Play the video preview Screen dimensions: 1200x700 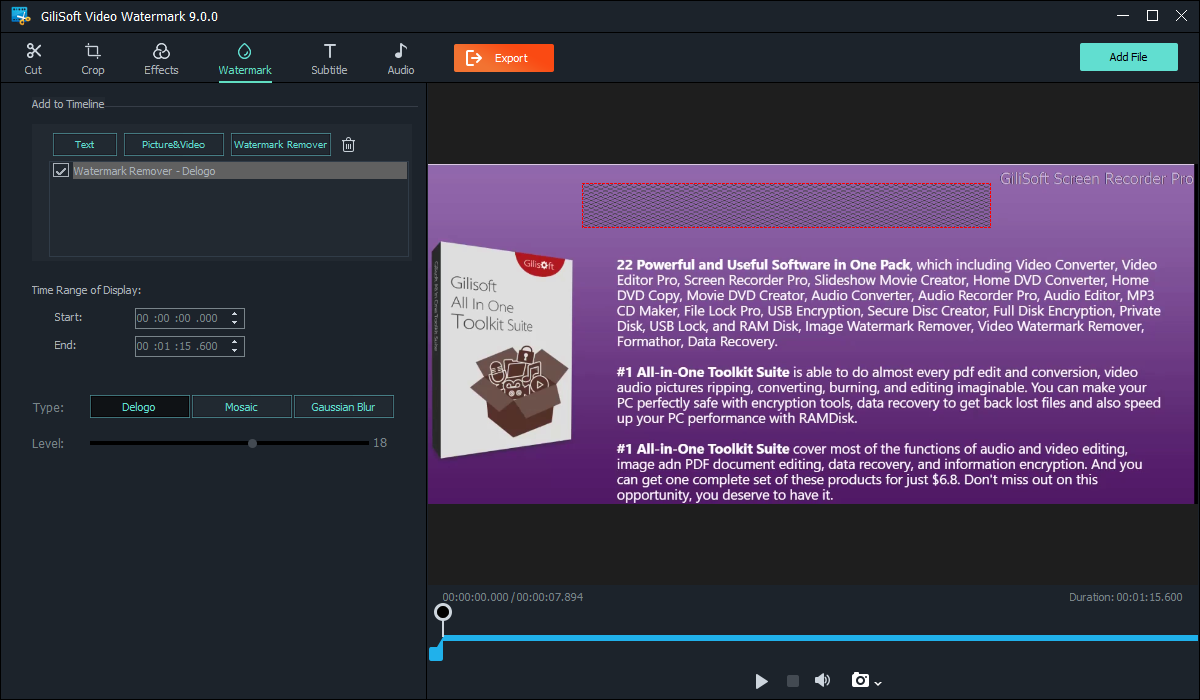coord(762,681)
